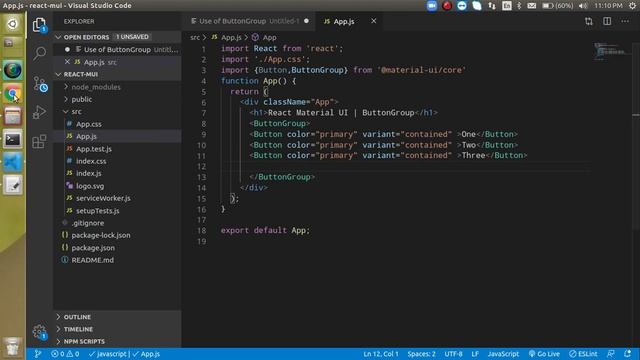This screenshot has height=360, width=640.
Task: Open the Manage settings gear
Action: point(39,332)
